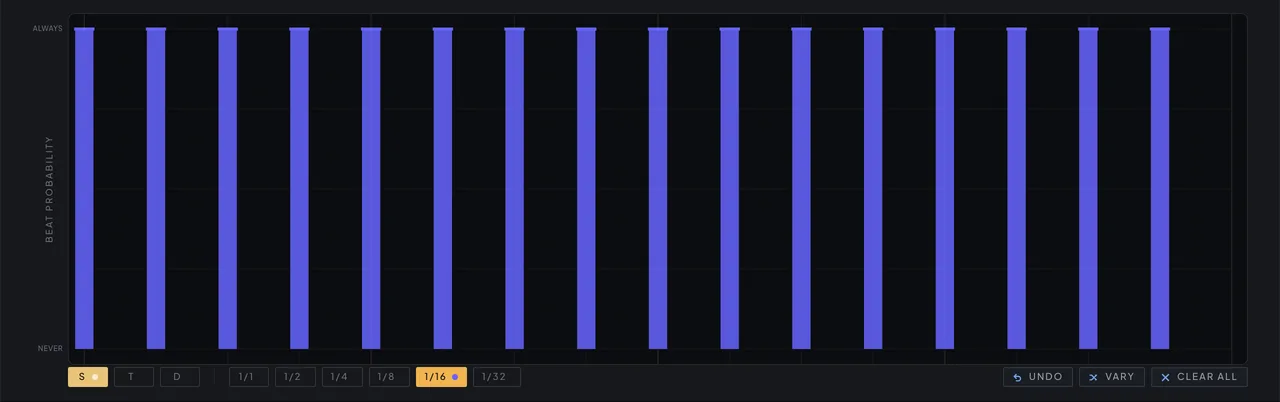Click the BEAT PROBABILITY axis title
Image resolution: width=1280 pixels, height=402 pixels.
click(x=49, y=189)
